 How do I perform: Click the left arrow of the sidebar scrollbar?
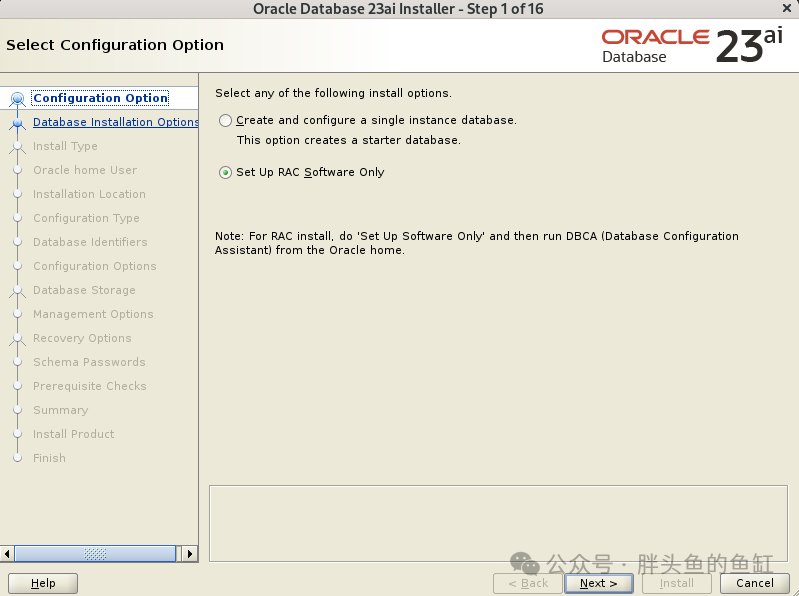pos(7,554)
